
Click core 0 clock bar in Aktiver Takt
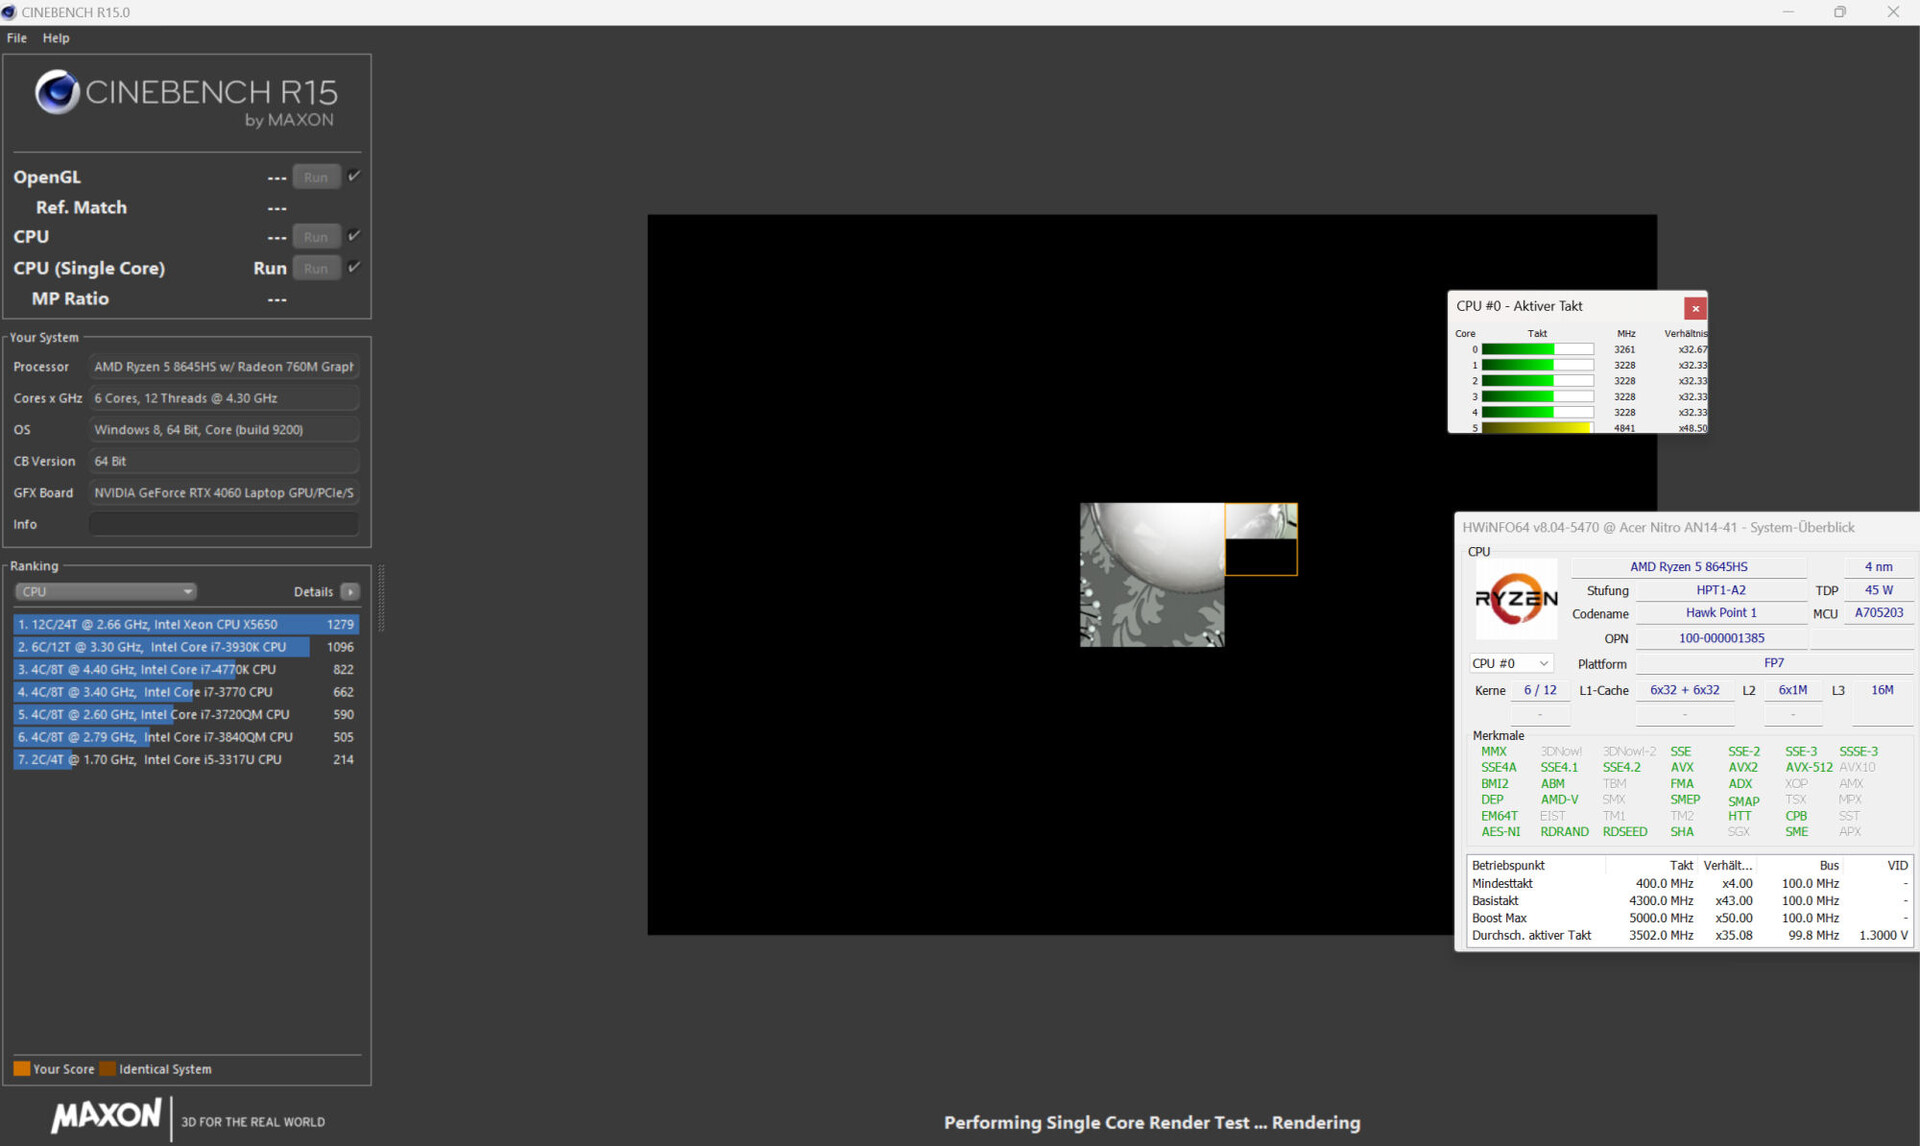point(1537,349)
